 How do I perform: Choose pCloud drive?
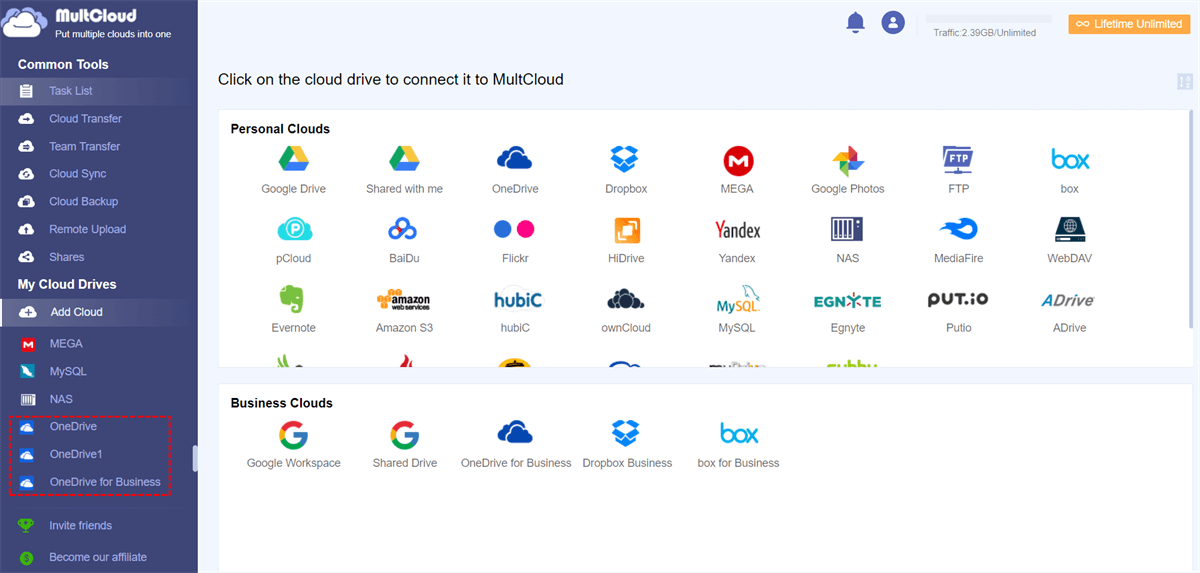293,239
